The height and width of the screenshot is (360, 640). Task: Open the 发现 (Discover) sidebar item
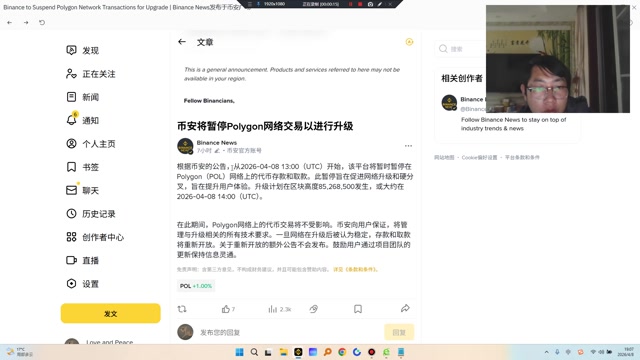(x=83, y=50)
